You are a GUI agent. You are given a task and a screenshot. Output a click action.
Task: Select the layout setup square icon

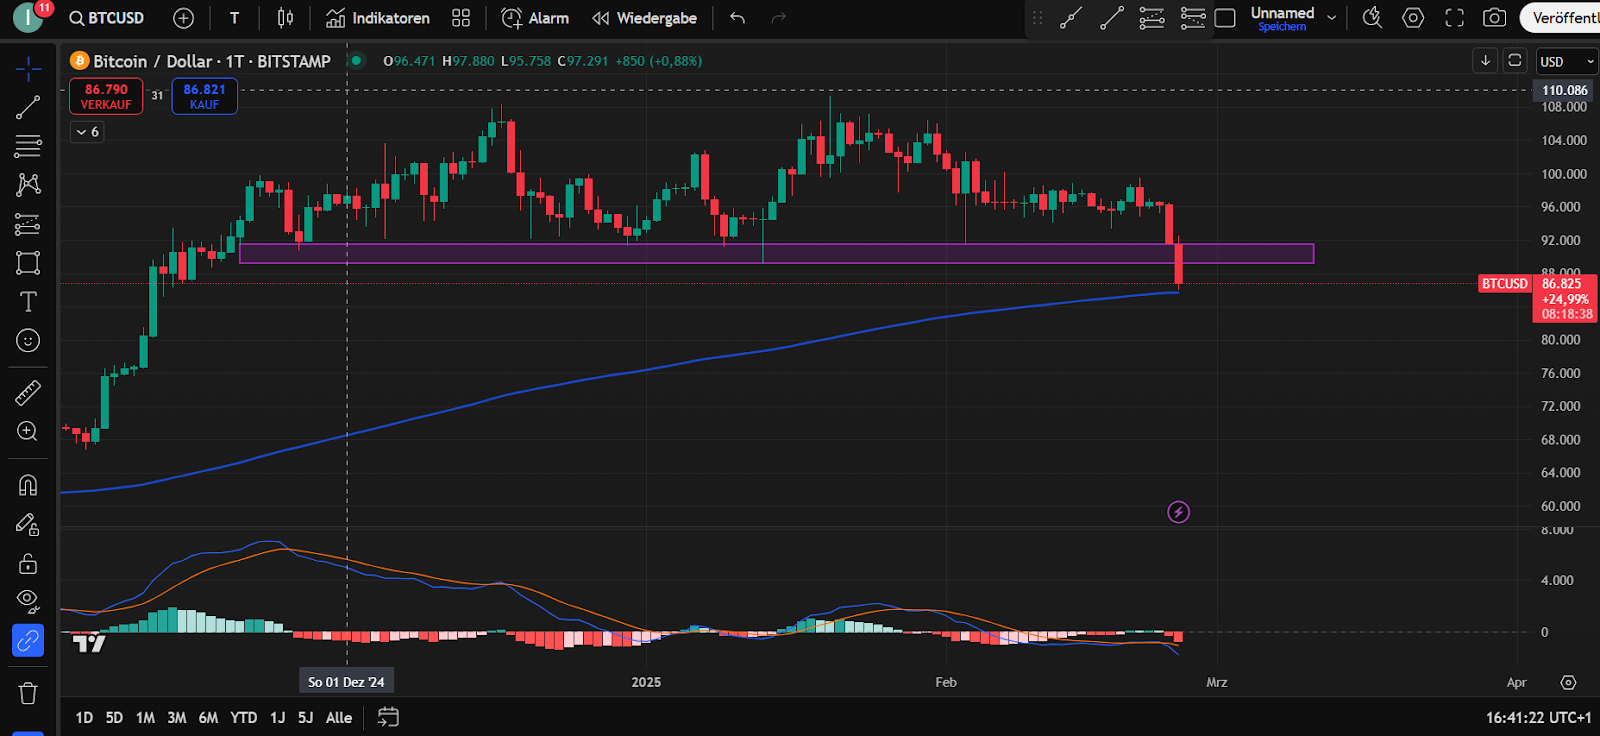[1225, 18]
